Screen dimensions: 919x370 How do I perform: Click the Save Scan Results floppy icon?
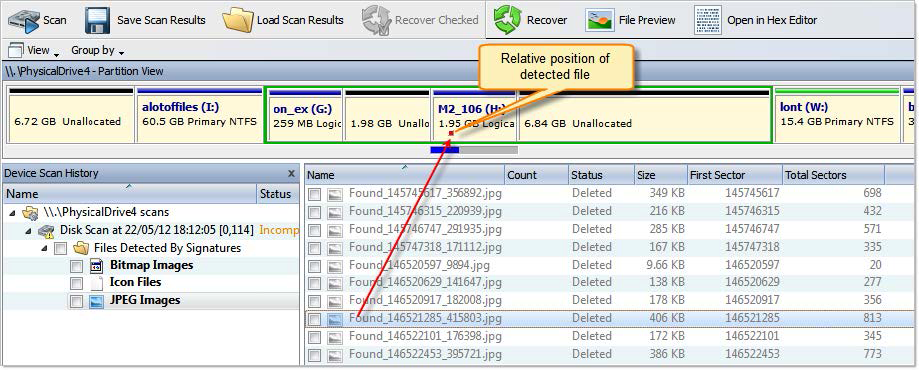[98, 20]
